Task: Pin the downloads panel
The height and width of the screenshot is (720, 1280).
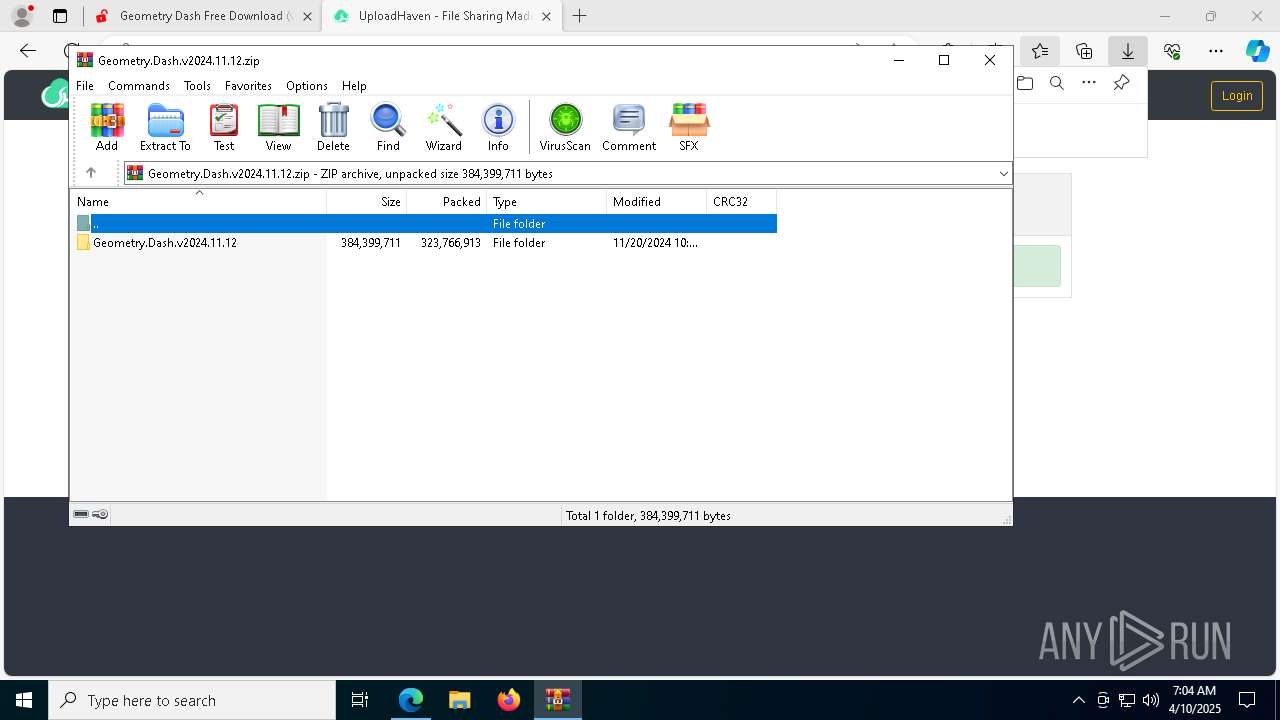Action: pos(1121,83)
